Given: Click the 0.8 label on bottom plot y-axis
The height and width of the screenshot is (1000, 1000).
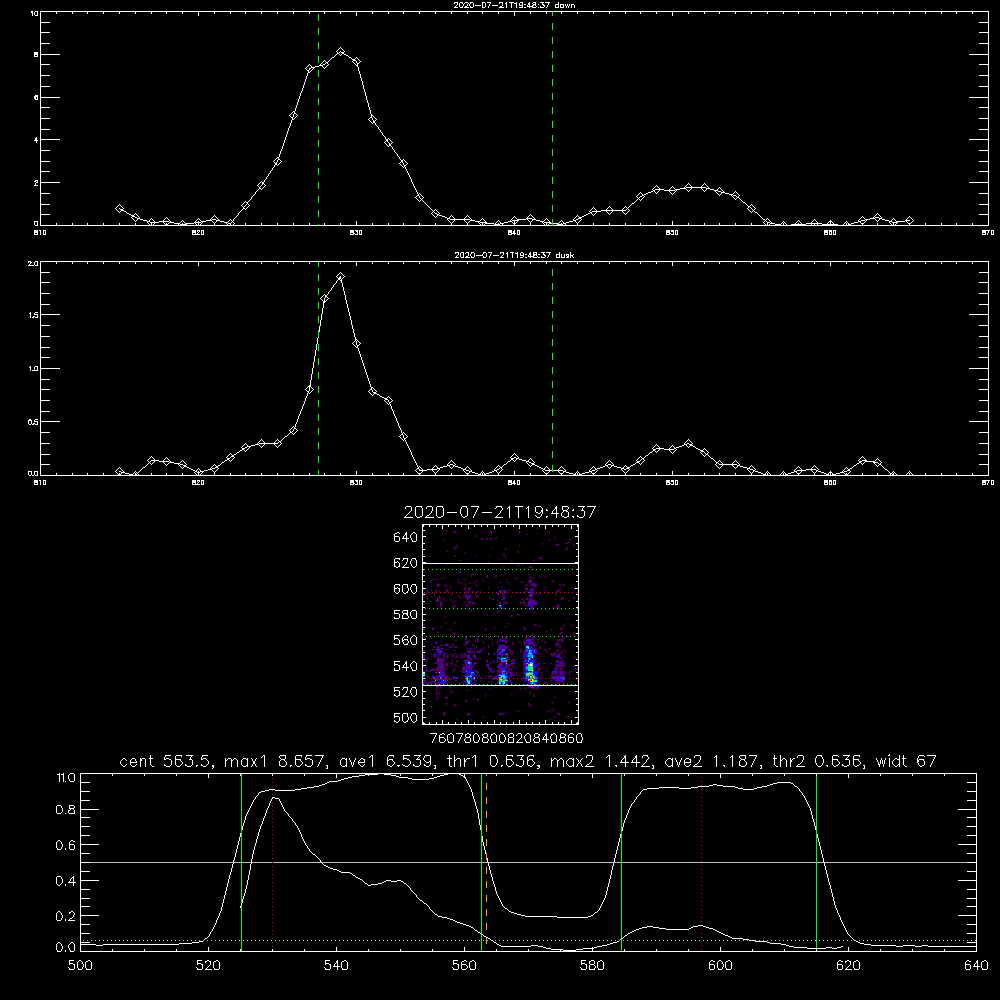Looking at the screenshot, I should (66, 810).
